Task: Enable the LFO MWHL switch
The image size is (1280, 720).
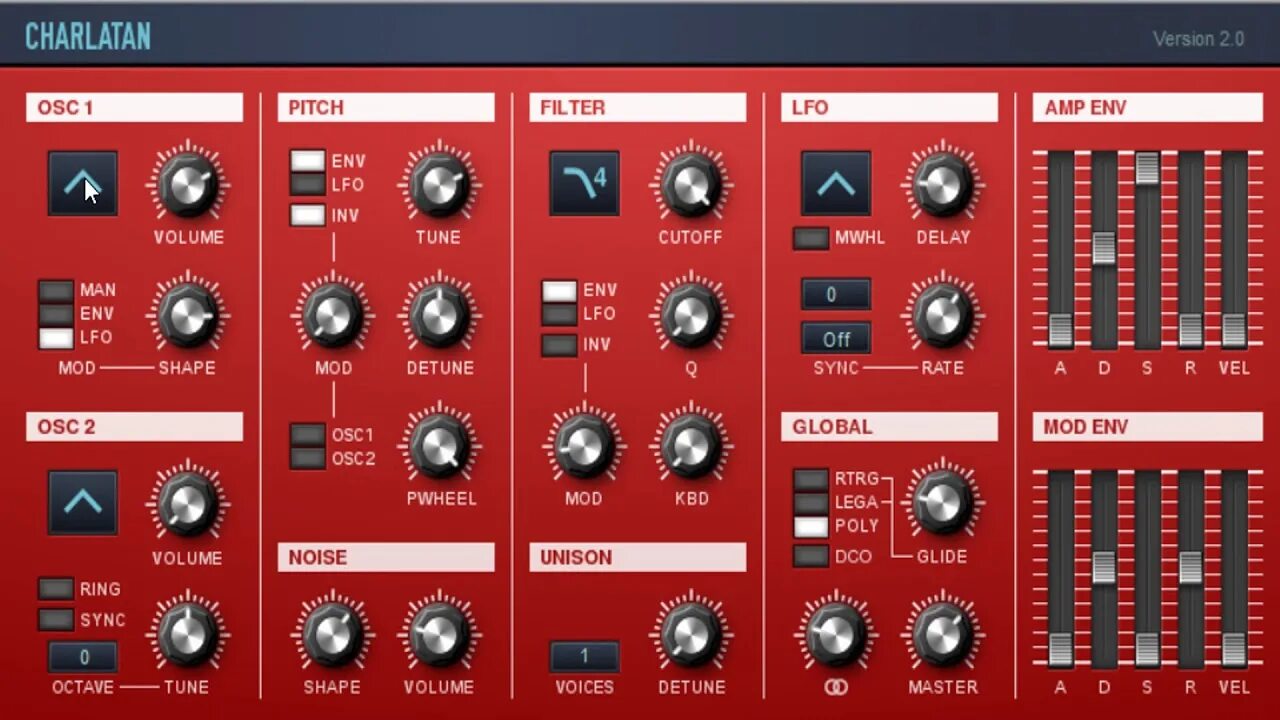Action: pos(811,238)
